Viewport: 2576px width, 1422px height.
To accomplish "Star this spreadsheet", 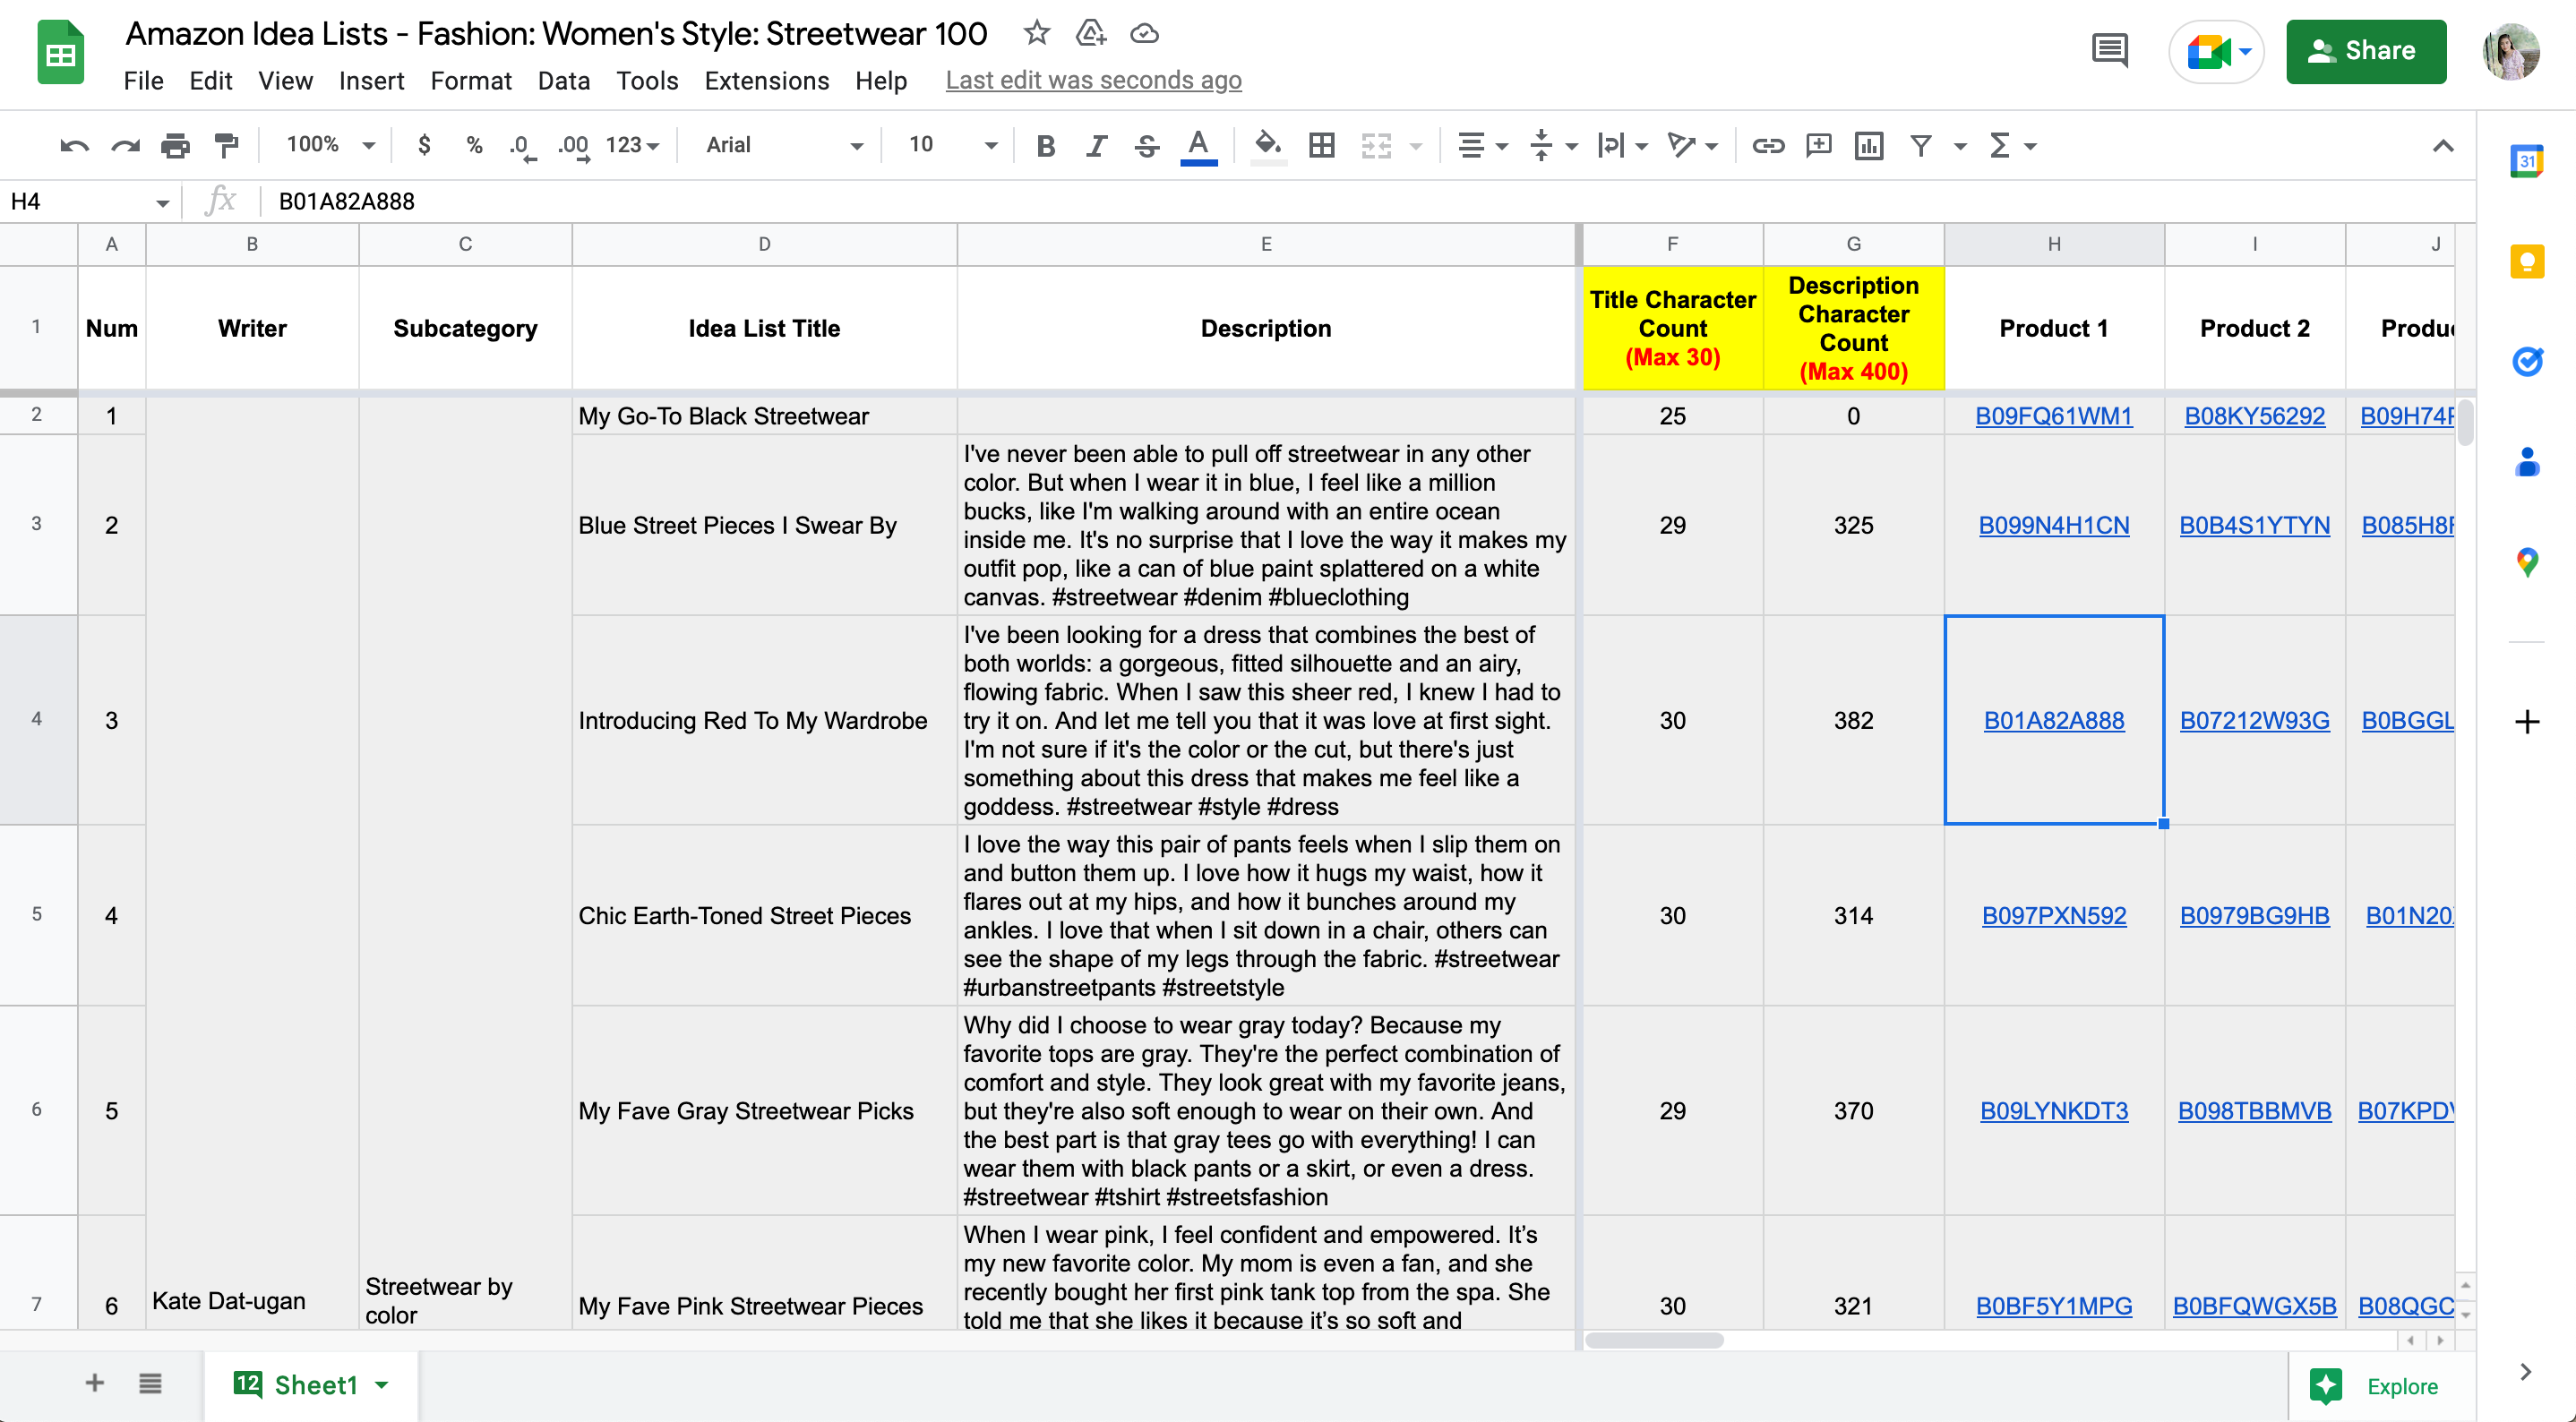I will [x=1036, y=33].
